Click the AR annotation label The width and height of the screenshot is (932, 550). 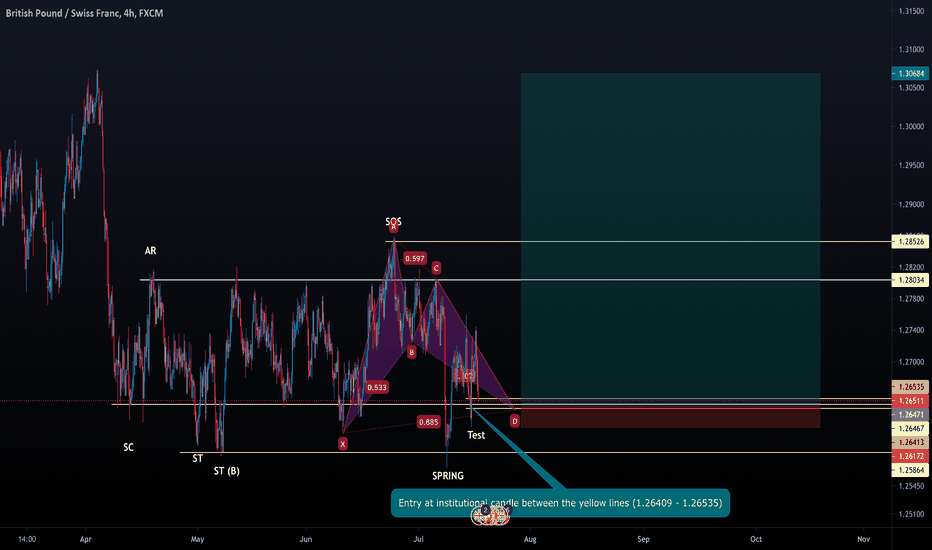150,251
